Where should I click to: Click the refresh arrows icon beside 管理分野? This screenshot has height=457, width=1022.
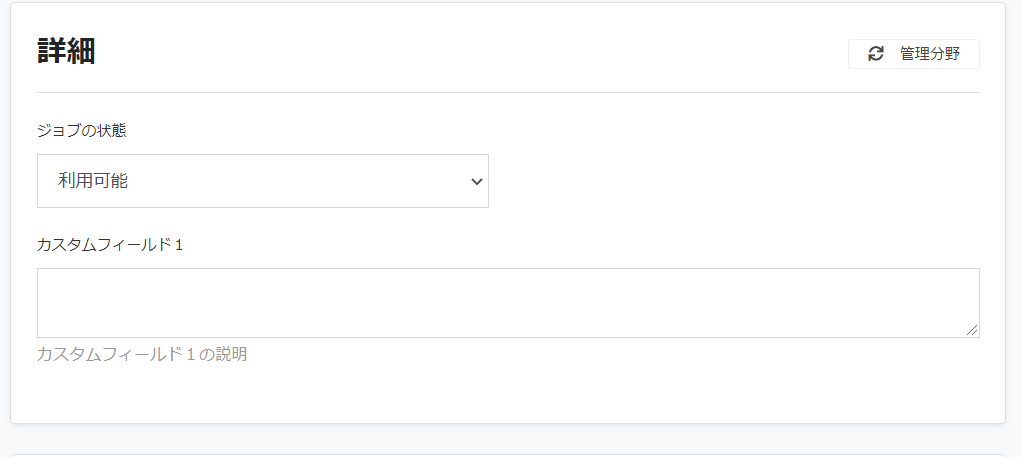coord(876,54)
